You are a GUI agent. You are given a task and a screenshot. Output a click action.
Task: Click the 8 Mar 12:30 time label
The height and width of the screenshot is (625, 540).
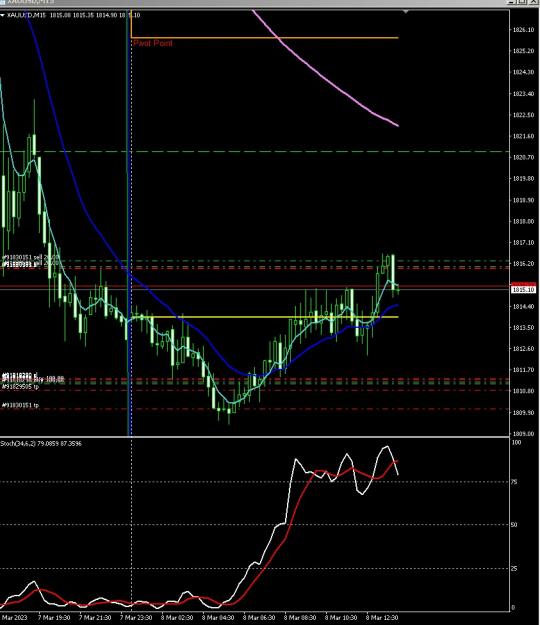point(382,617)
